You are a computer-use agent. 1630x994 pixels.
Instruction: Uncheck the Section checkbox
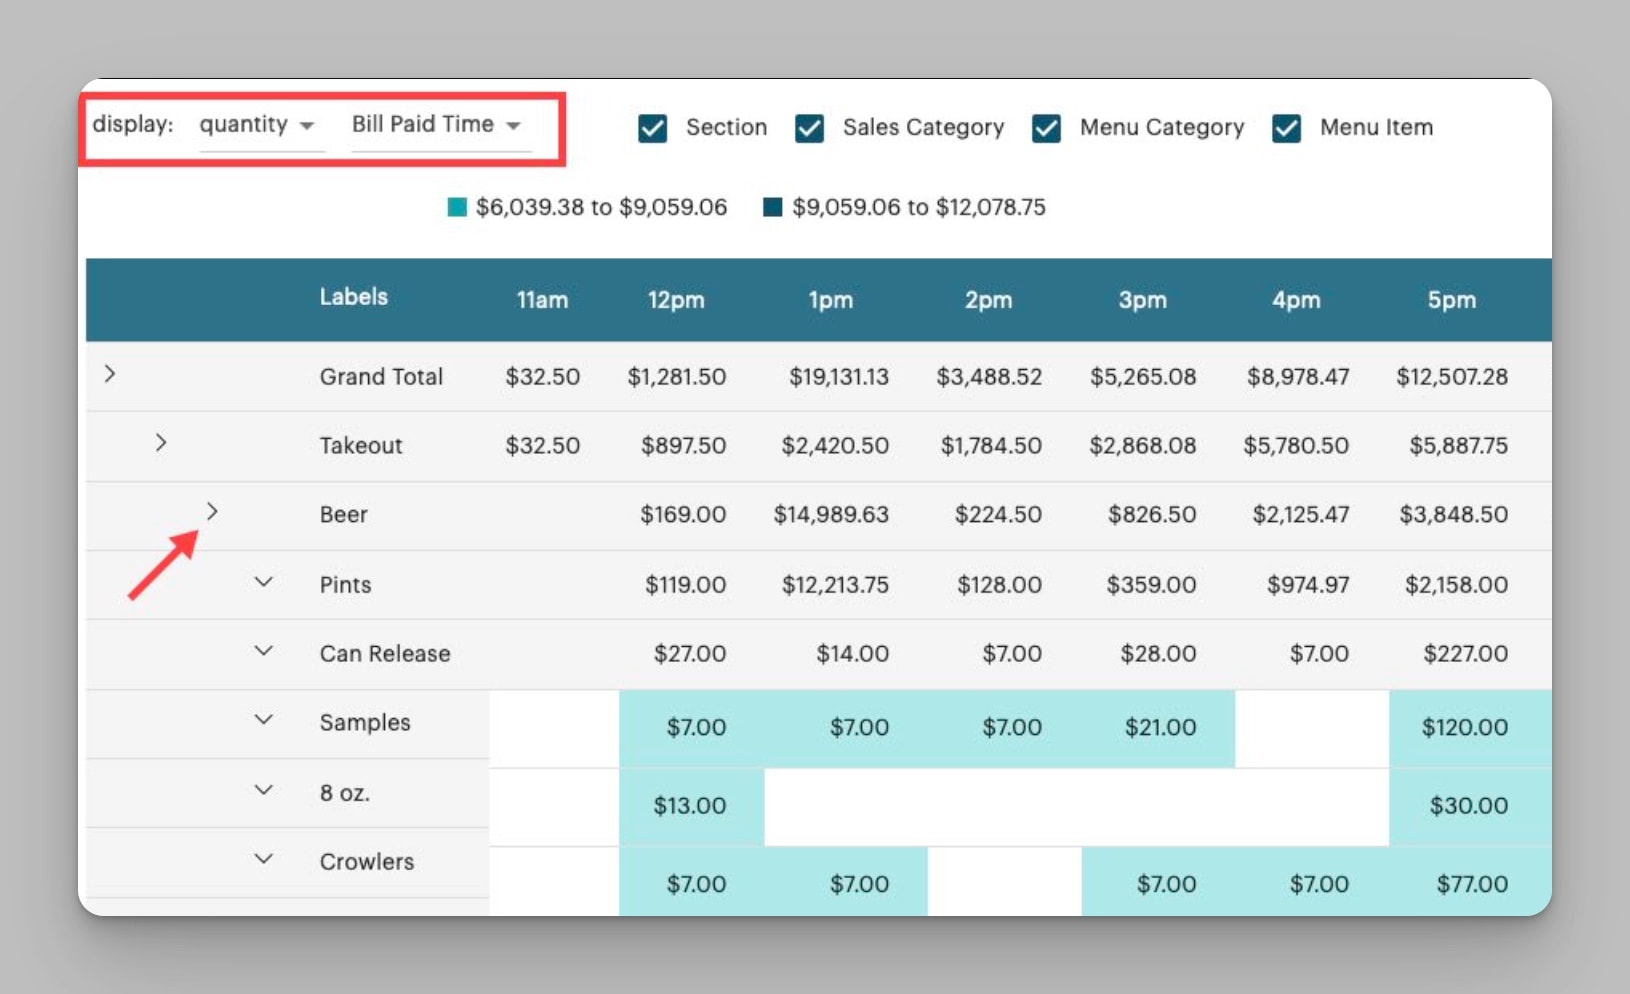click(653, 128)
